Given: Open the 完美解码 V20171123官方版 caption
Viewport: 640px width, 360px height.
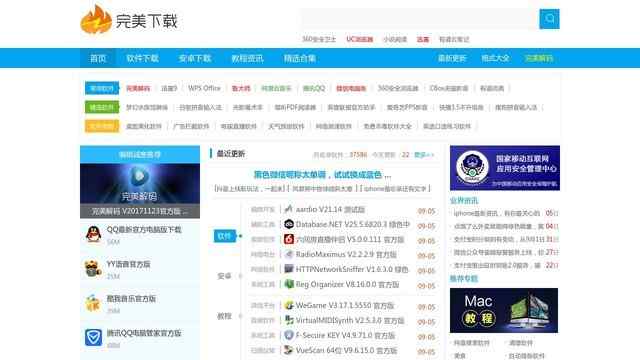Looking at the screenshot, I should click(x=140, y=211).
